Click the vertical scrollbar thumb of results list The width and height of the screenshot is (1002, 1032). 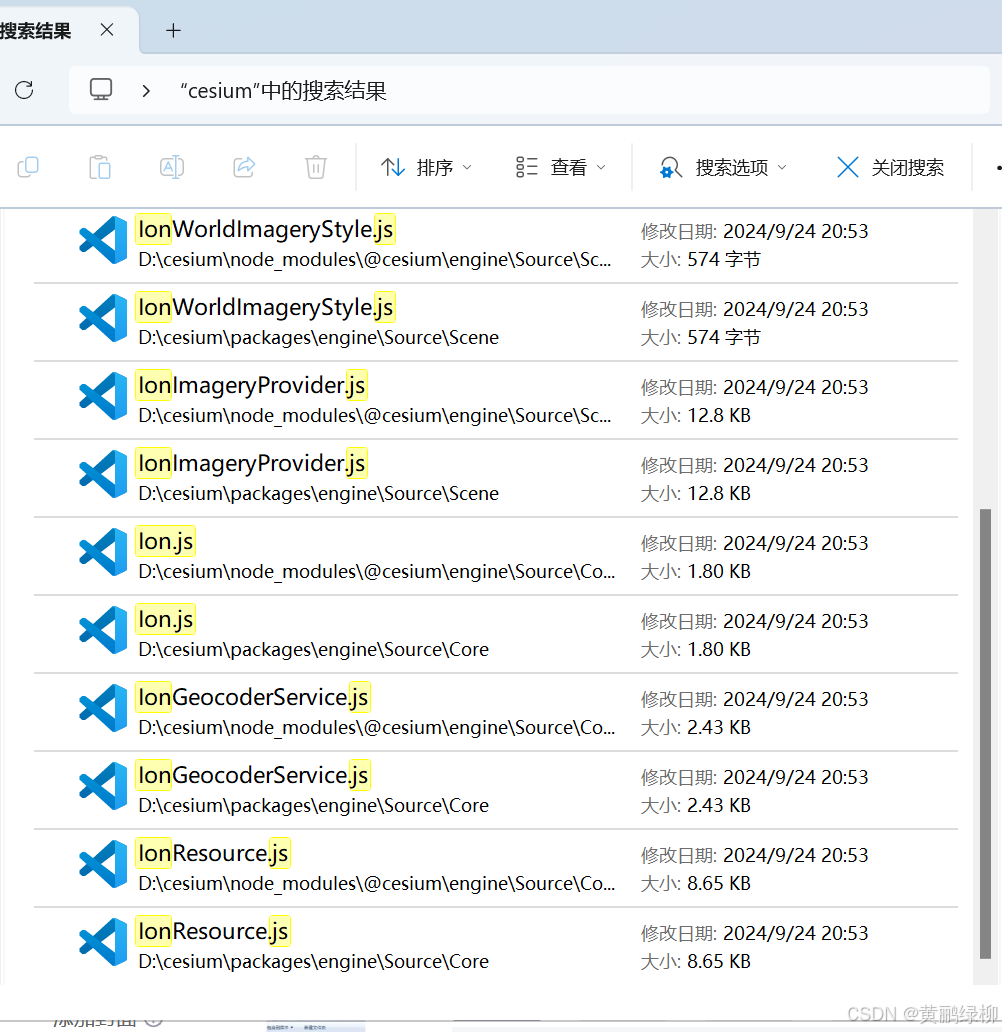tap(986, 733)
